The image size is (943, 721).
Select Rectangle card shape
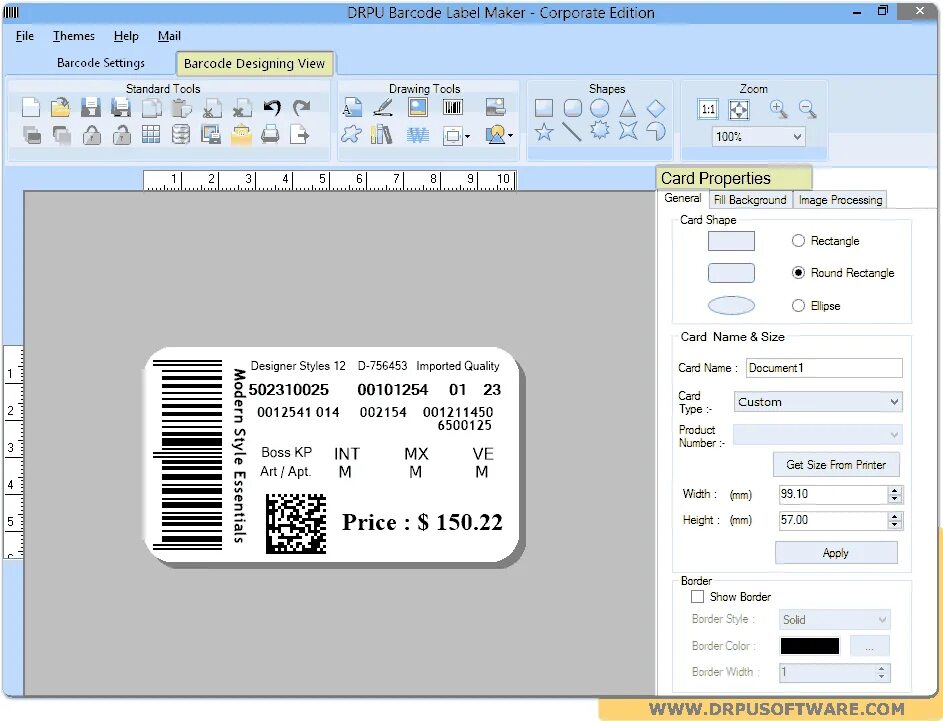[x=798, y=241]
